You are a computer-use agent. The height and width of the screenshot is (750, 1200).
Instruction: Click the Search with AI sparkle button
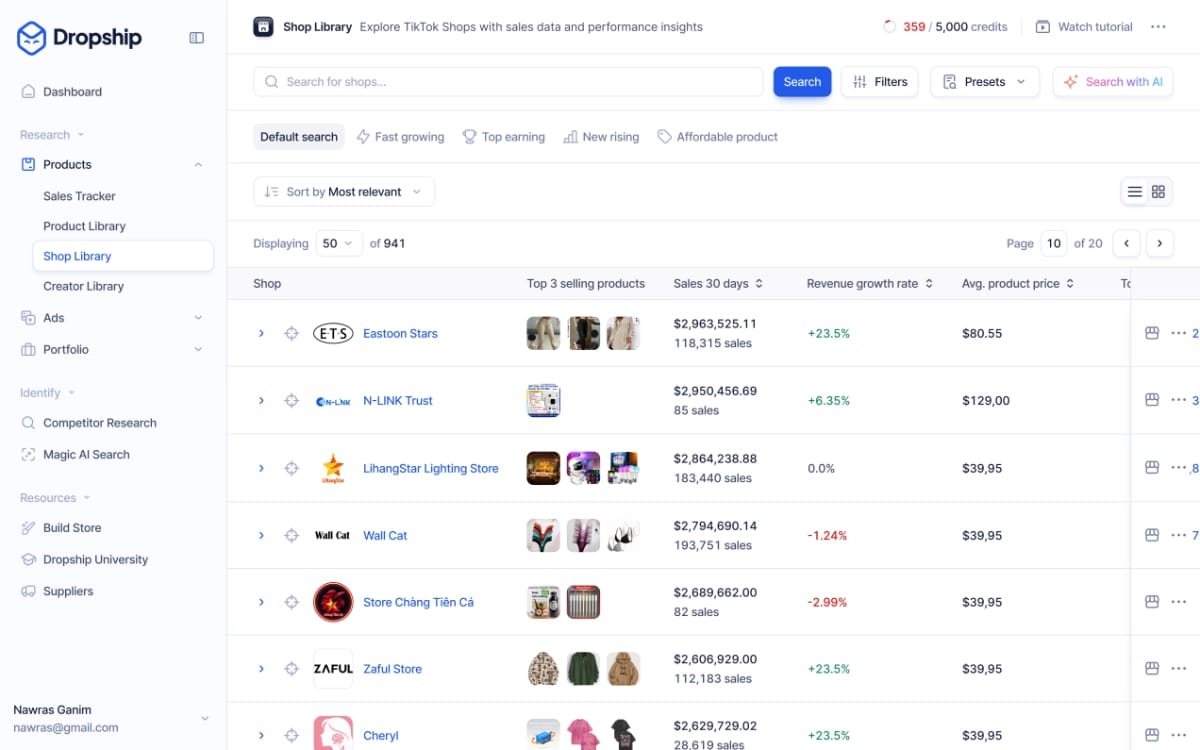1112,82
